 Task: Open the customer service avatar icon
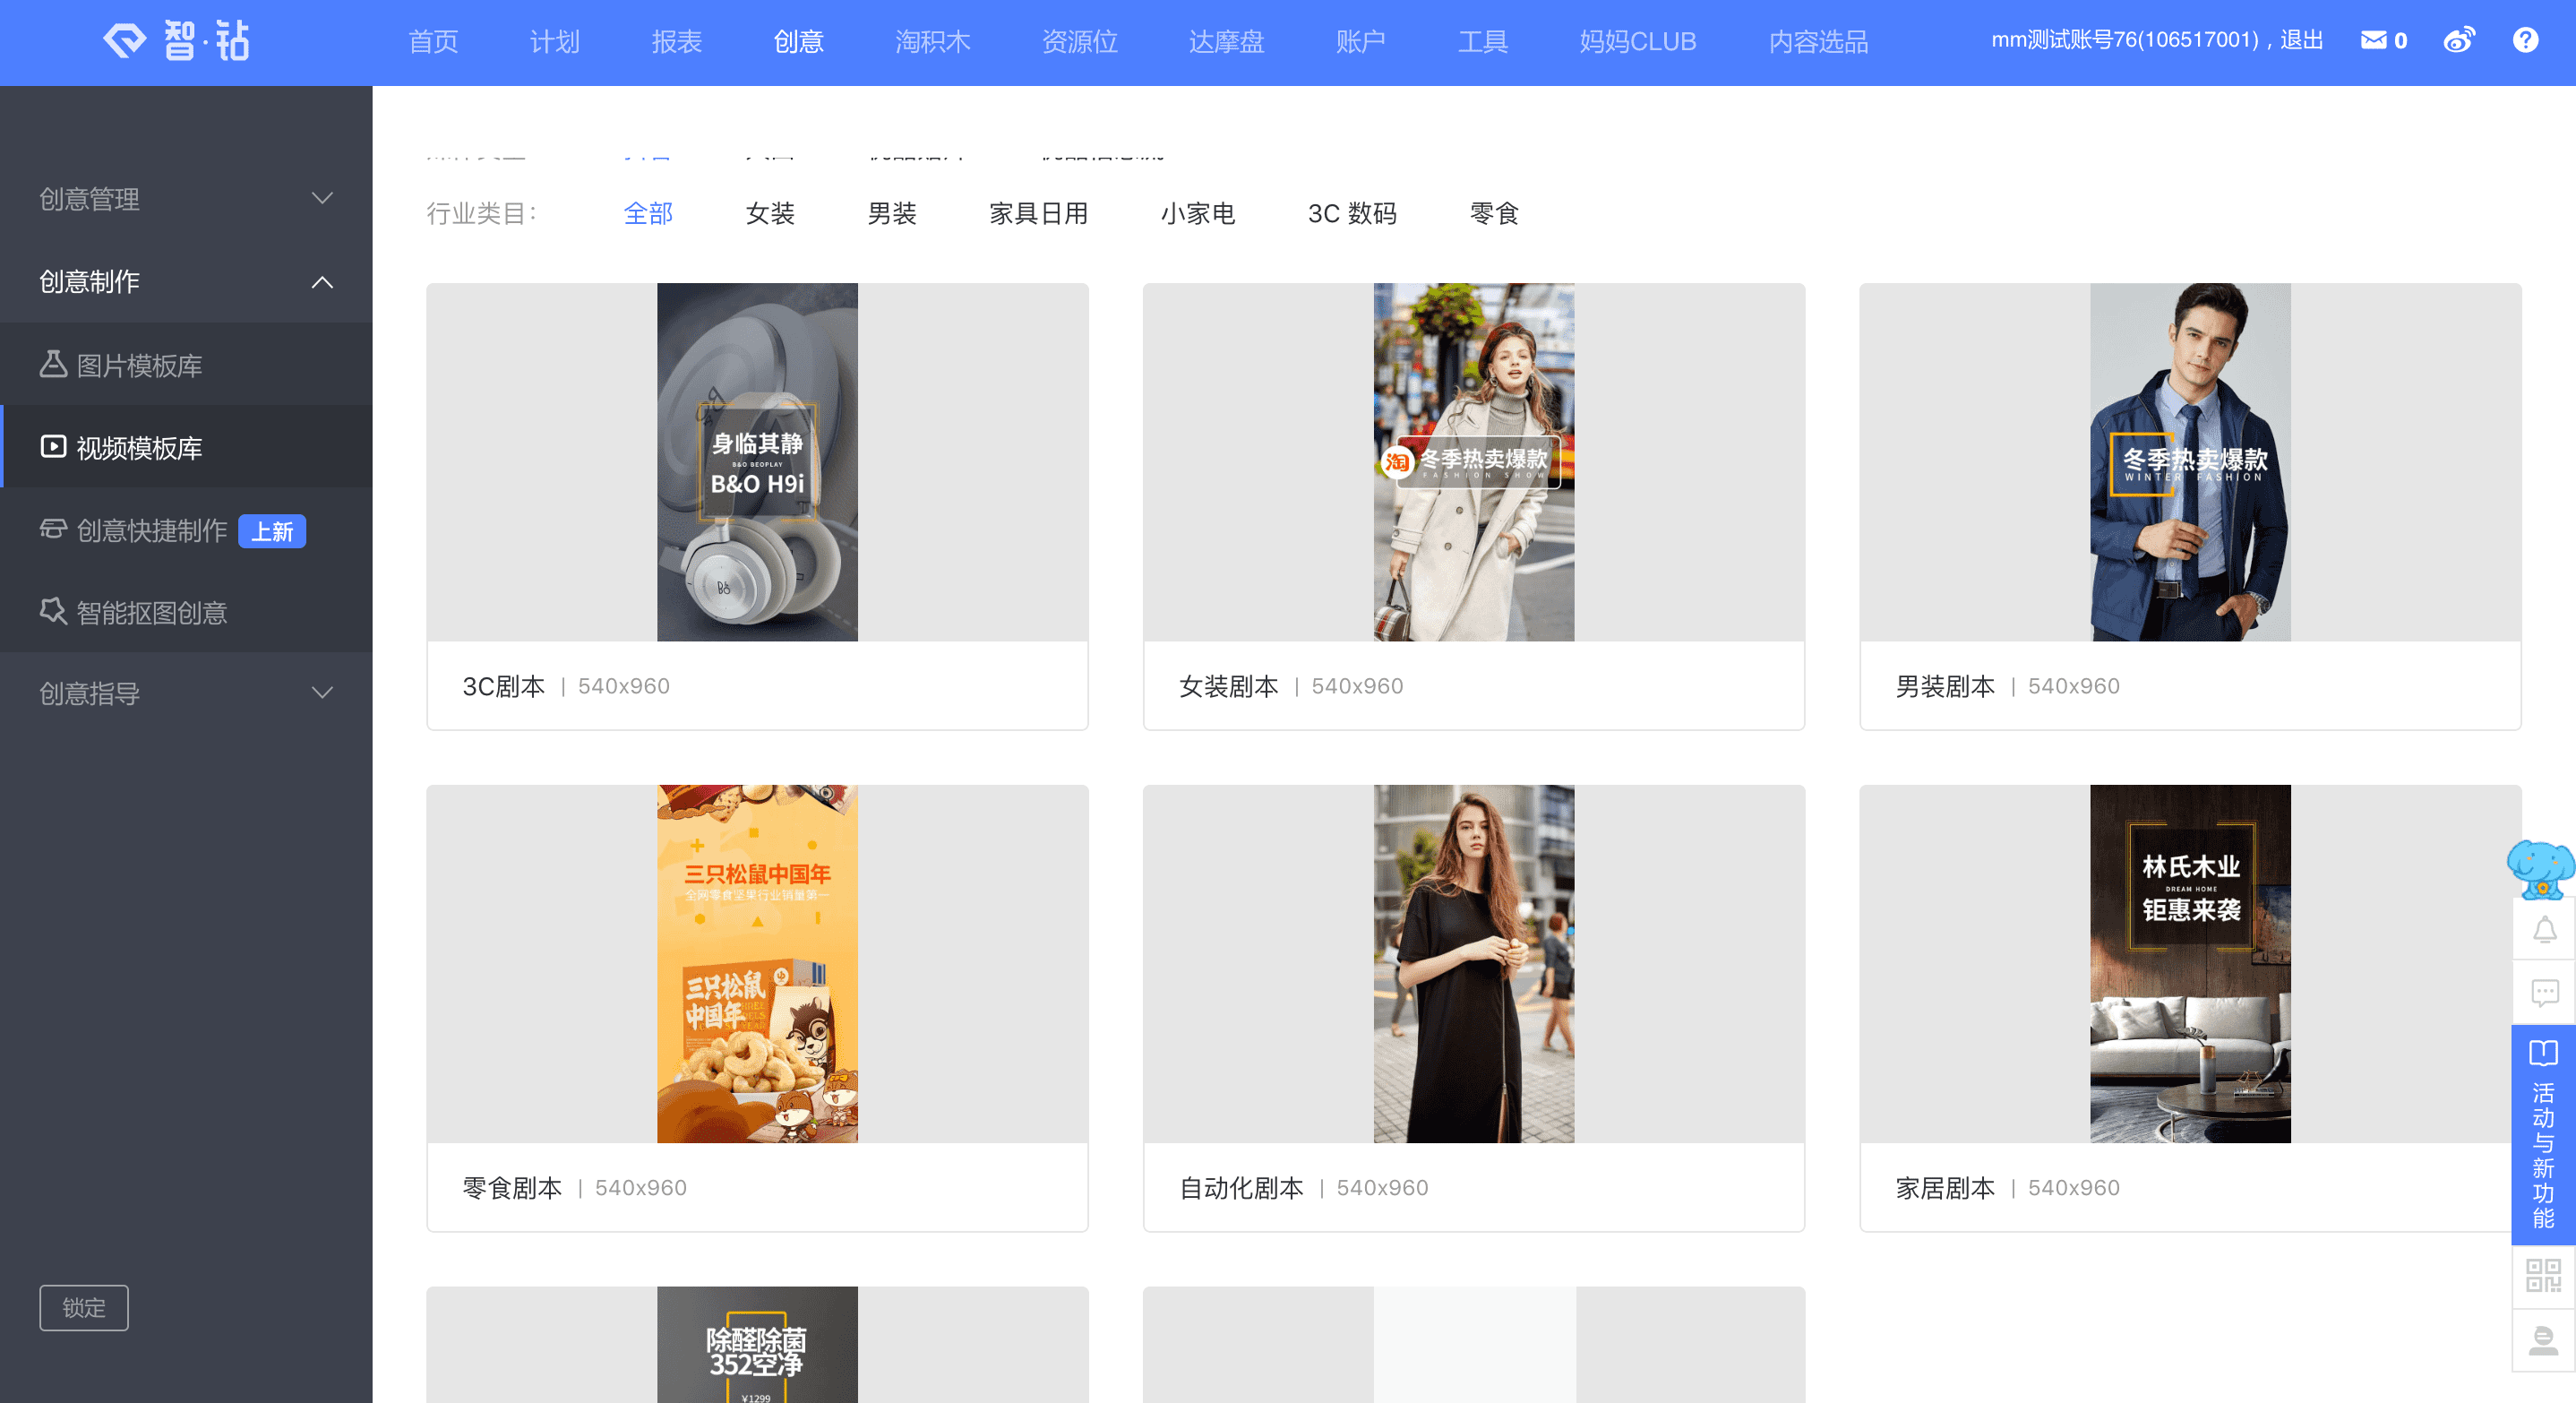tap(2544, 1340)
